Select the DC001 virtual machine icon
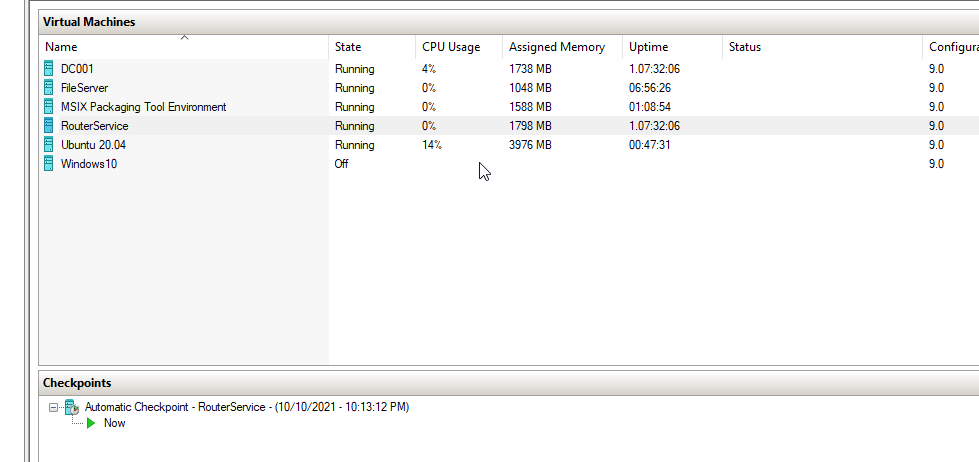Viewport: 979px width, 462px height. point(49,69)
